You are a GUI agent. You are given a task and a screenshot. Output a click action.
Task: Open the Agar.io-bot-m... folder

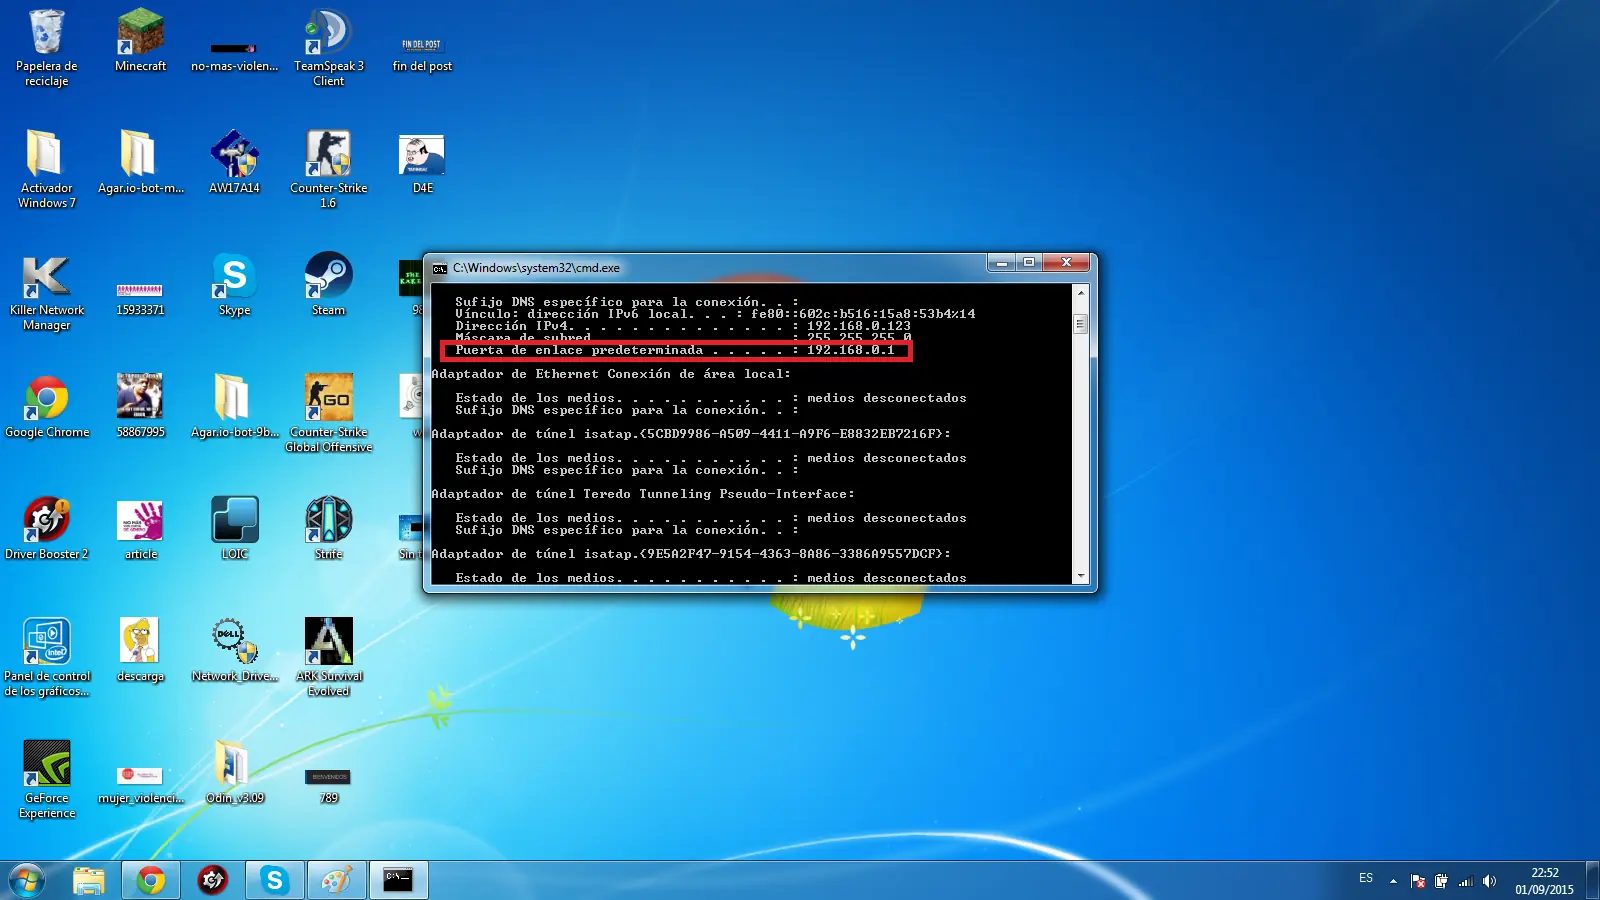click(x=140, y=161)
